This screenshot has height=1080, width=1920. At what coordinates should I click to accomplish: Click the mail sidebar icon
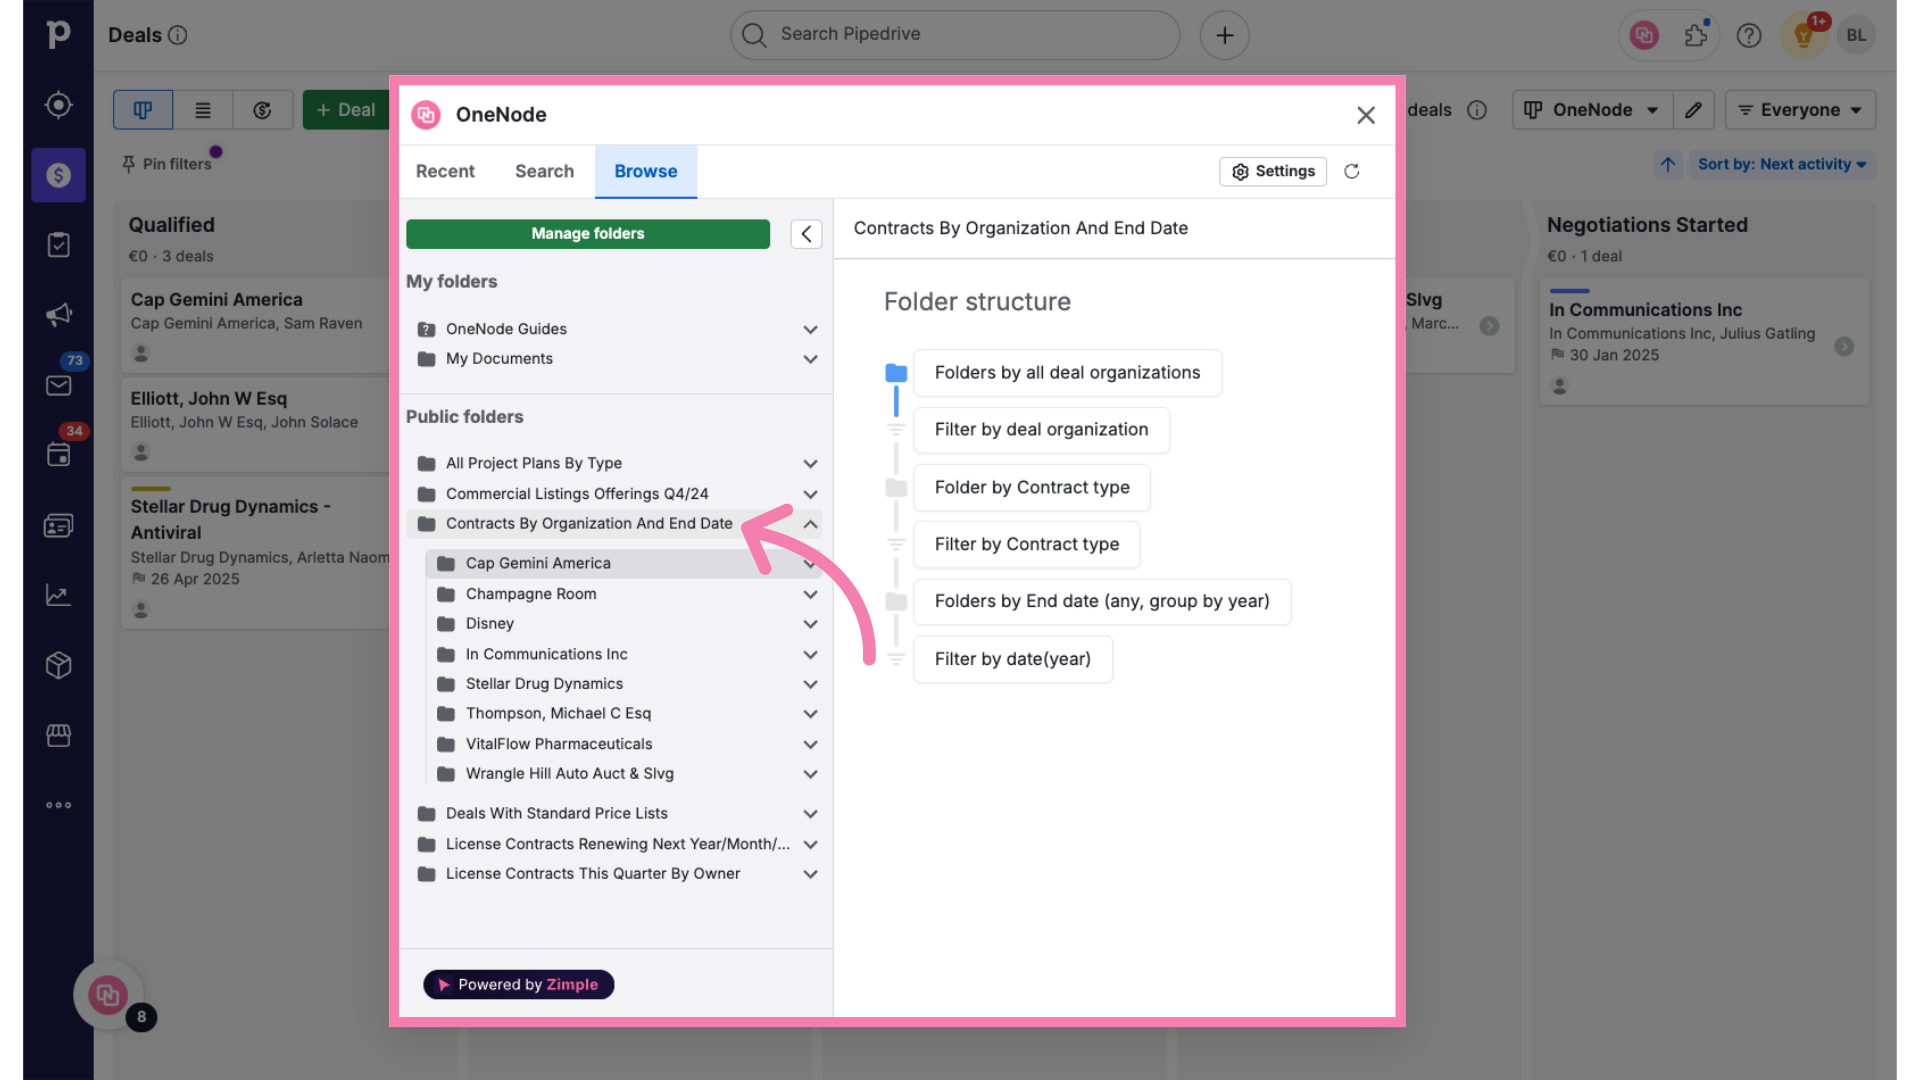click(x=59, y=385)
